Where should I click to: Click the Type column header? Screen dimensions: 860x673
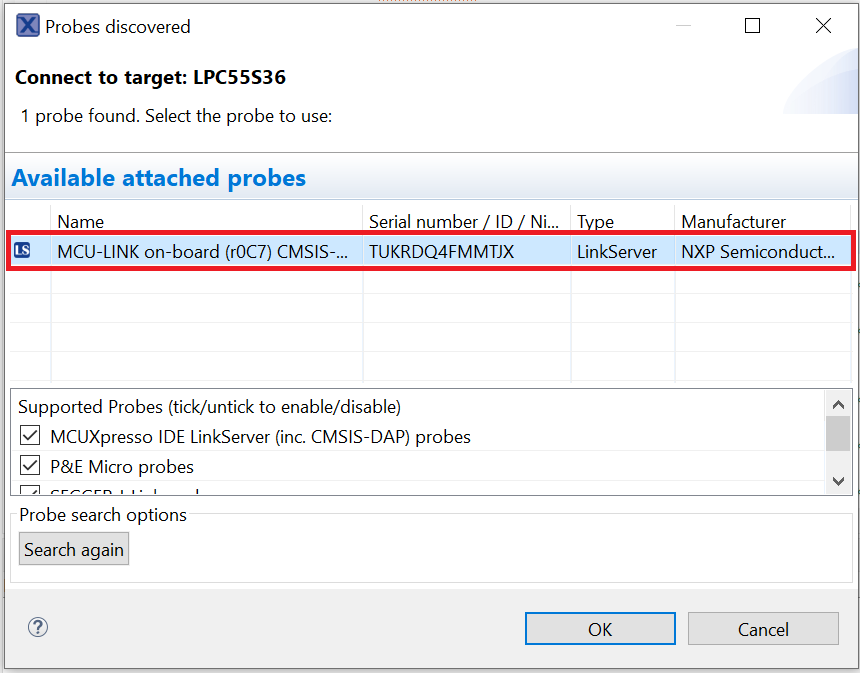[620, 222]
